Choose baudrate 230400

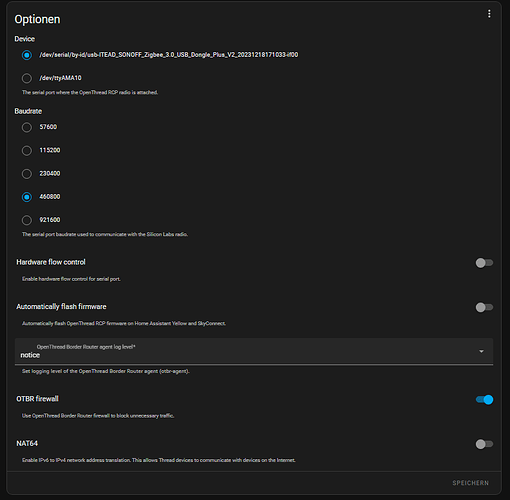[x=27, y=174]
